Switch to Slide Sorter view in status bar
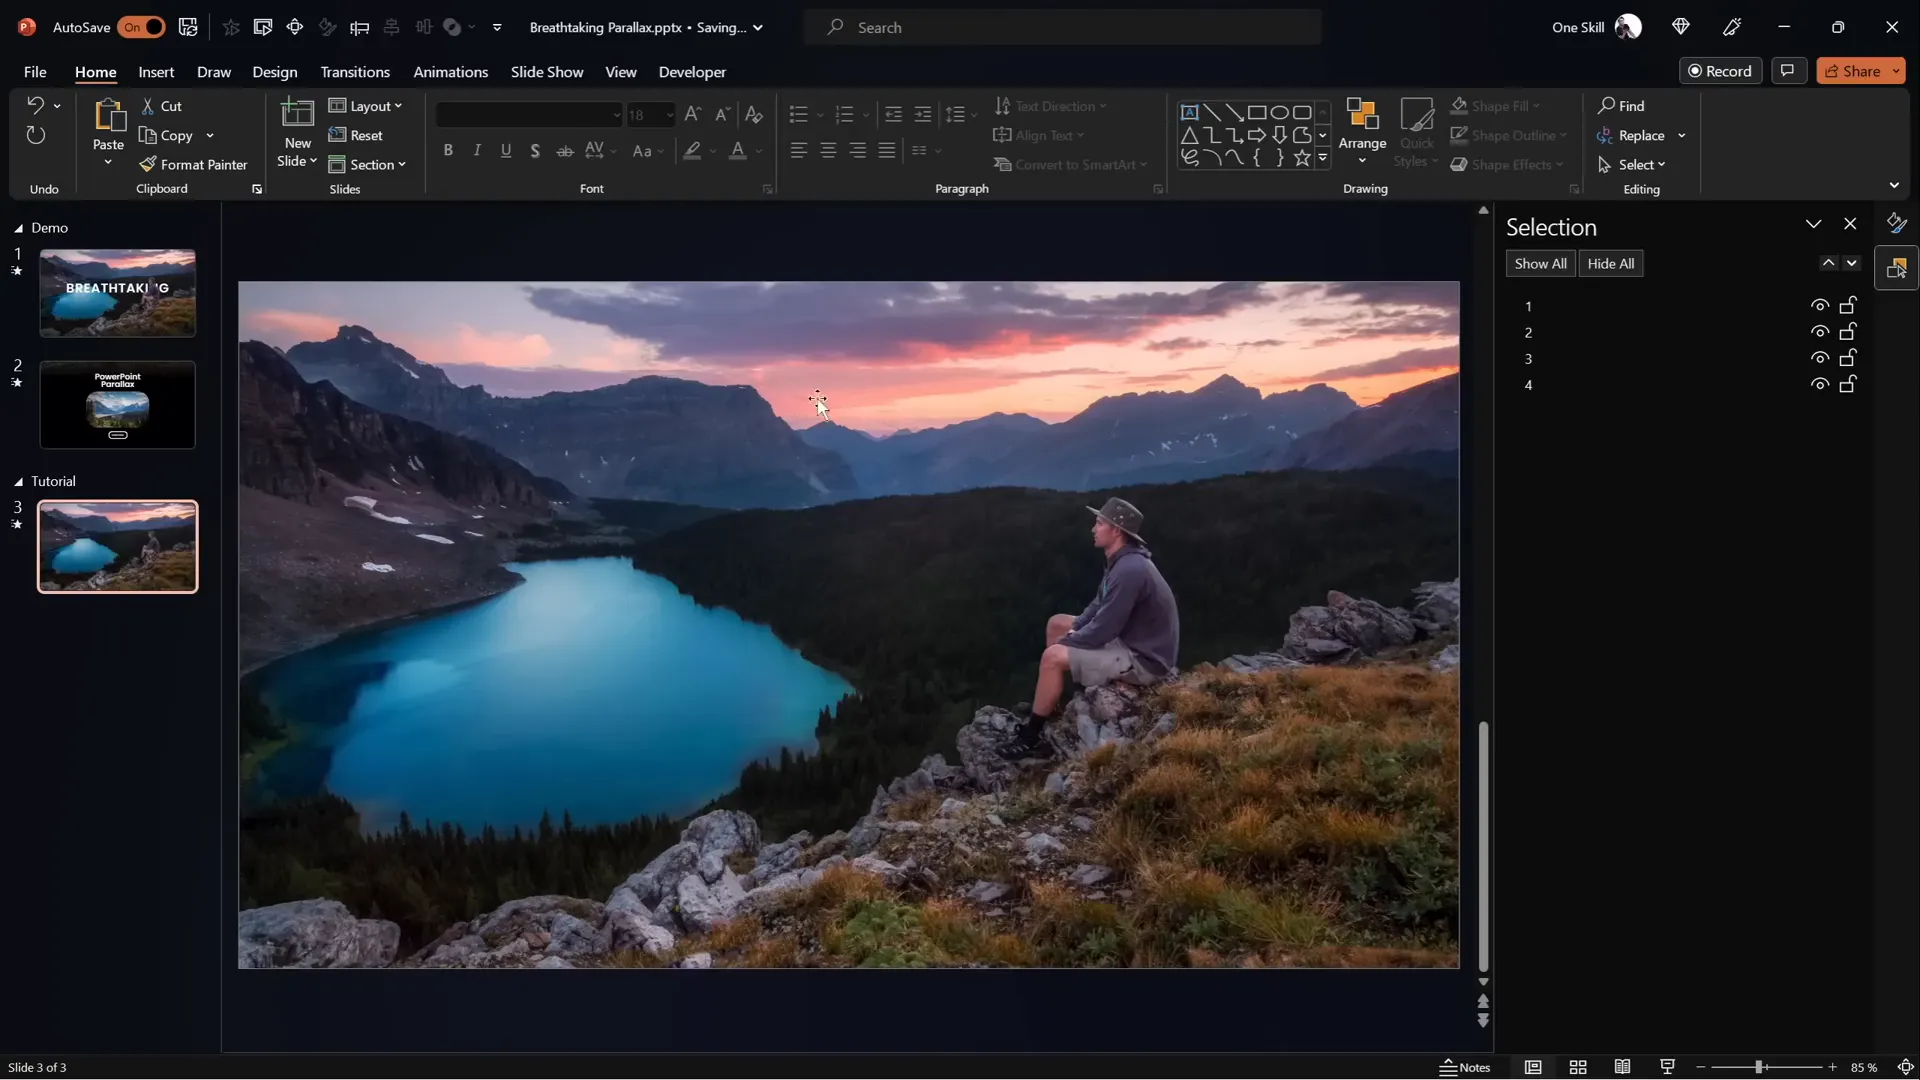This screenshot has width=1920, height=1080. [x=1578, y=1067]
